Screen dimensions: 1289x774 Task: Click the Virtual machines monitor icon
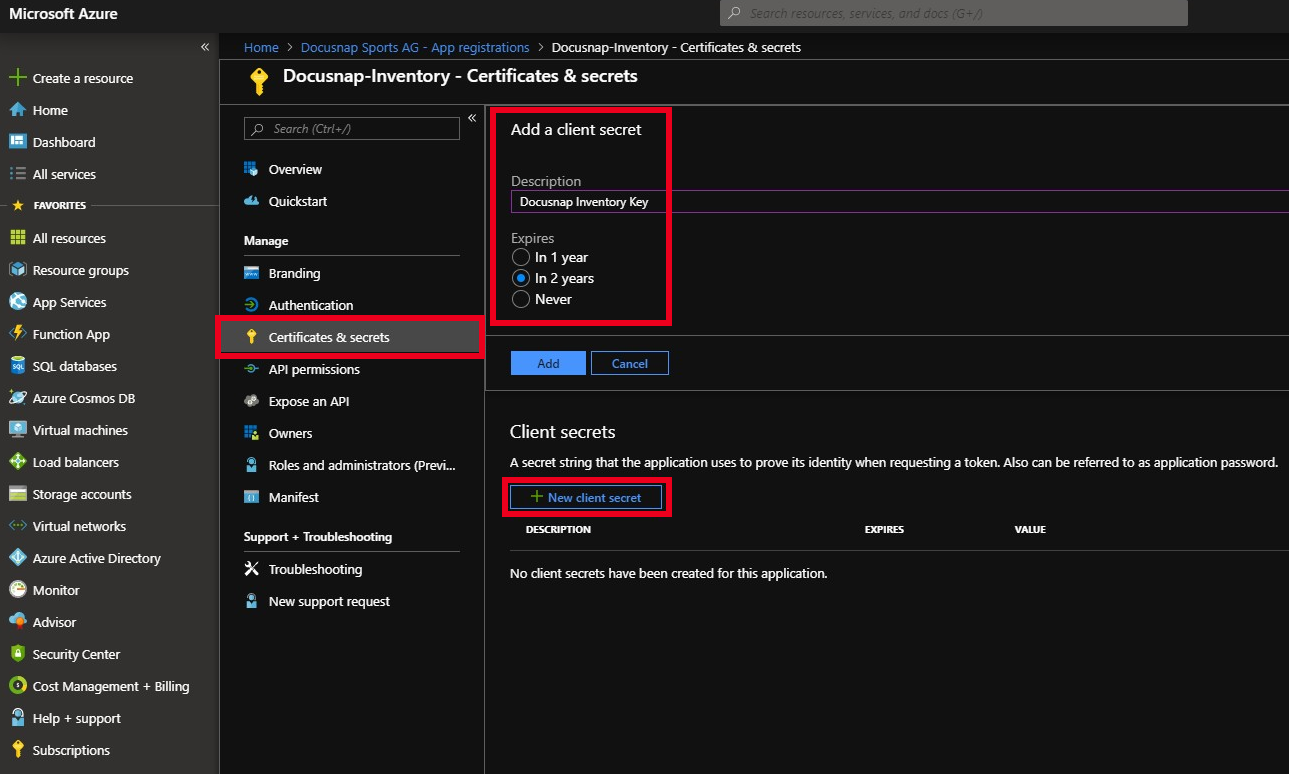17,430
